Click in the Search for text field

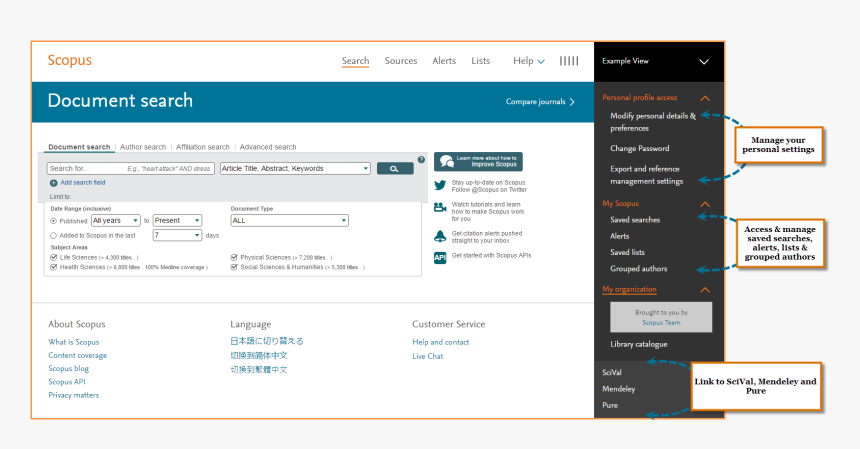(131, 168)
